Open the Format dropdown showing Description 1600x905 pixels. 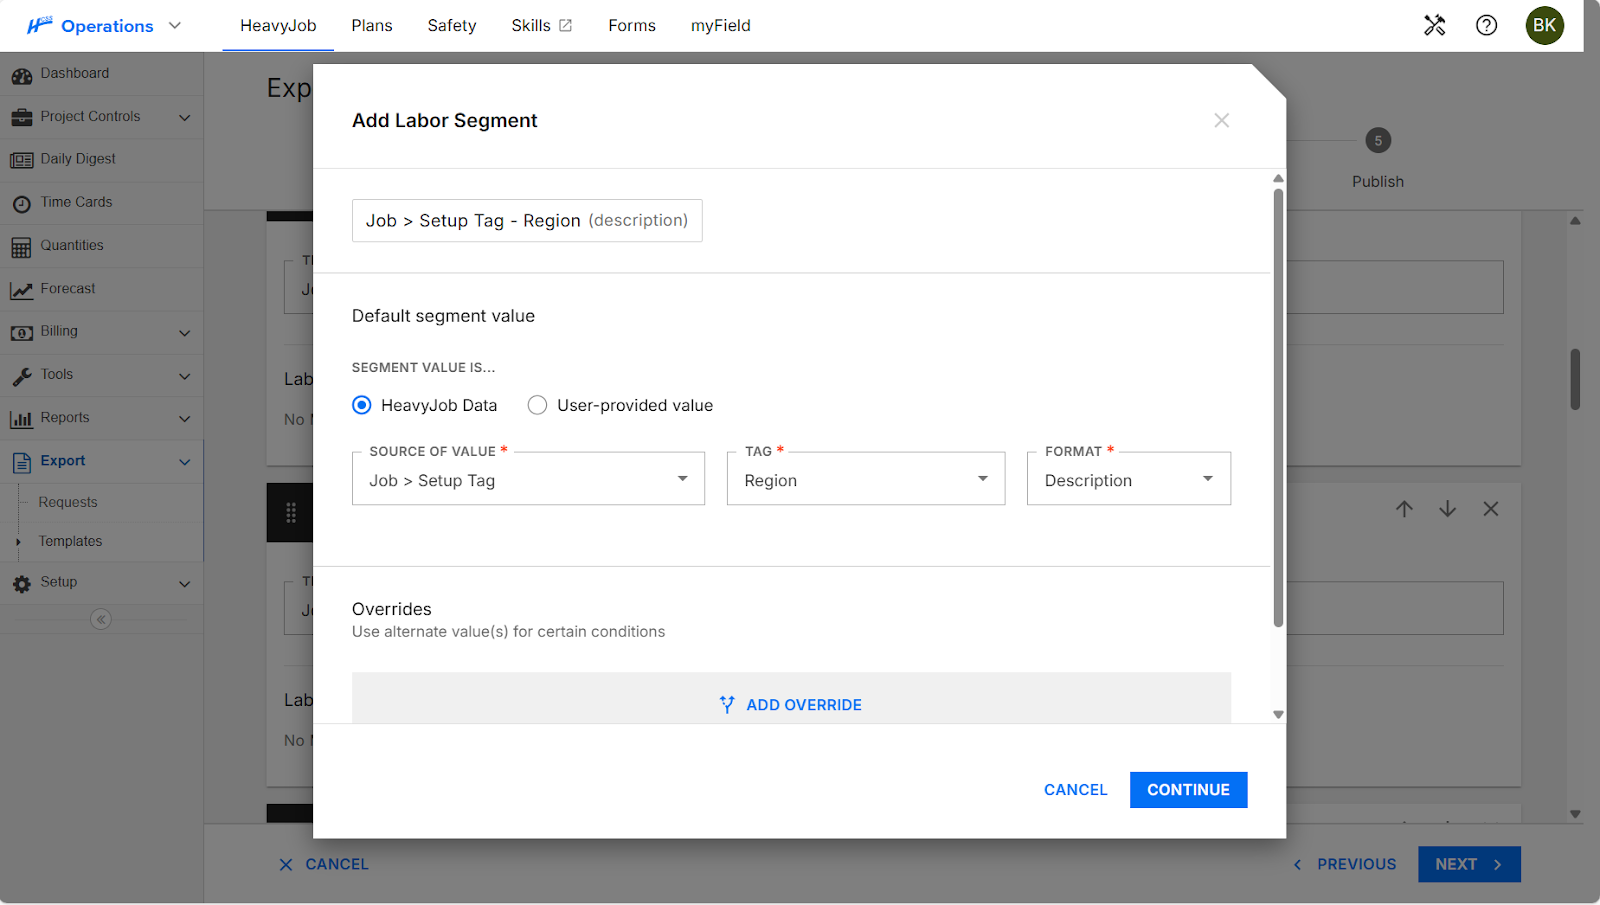pos(1128,479)
